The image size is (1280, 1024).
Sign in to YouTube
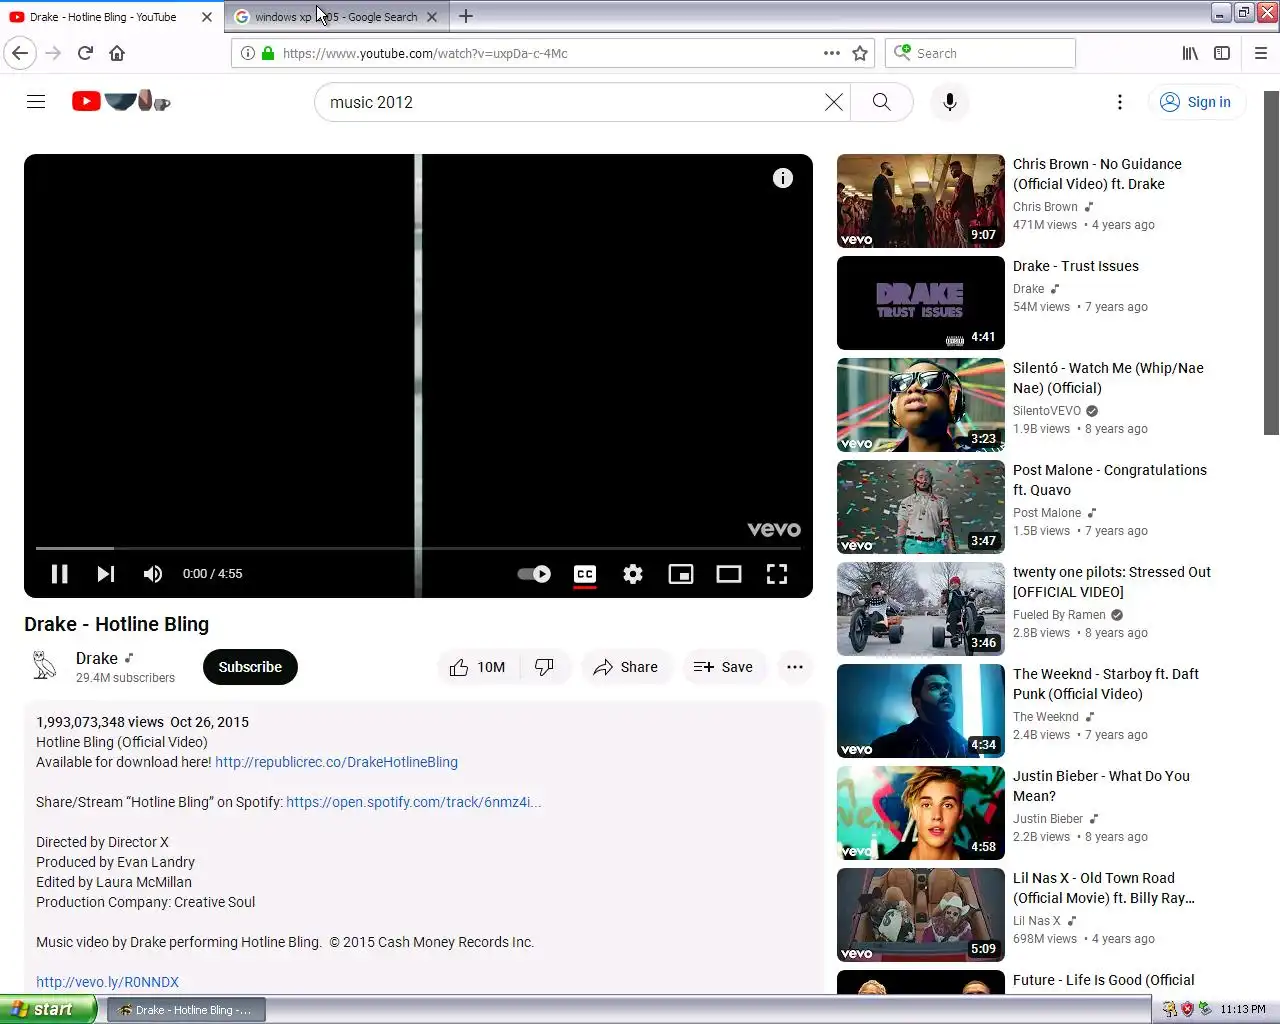click(1196, 102)
